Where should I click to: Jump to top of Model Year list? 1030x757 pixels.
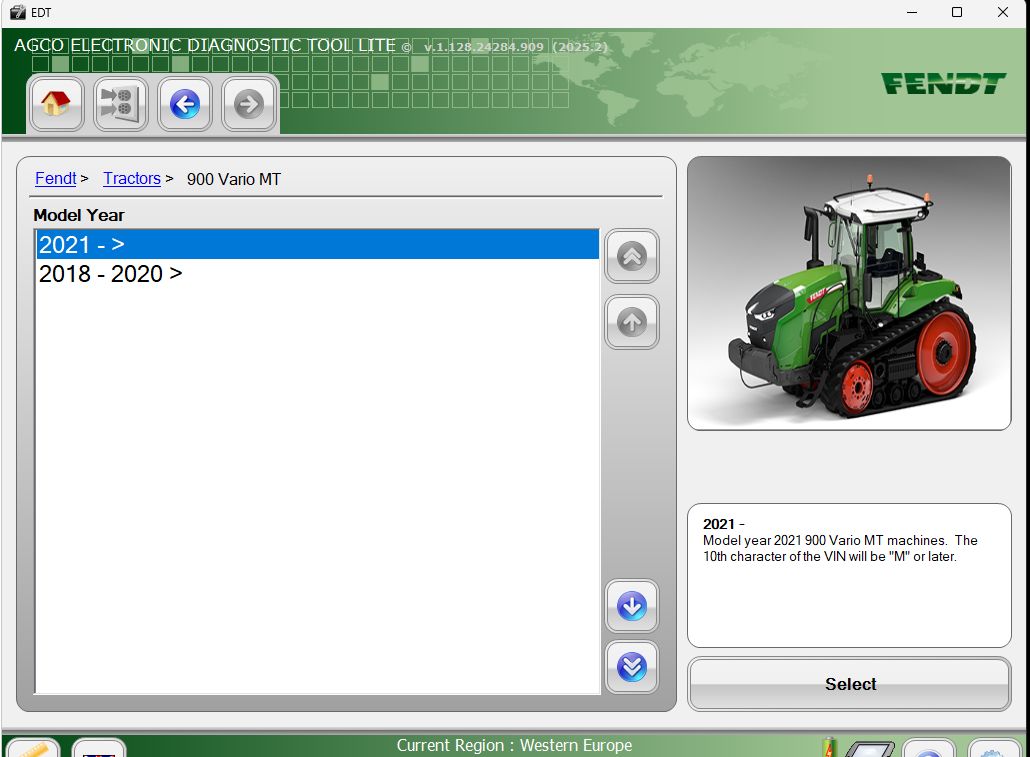[632, 256]
